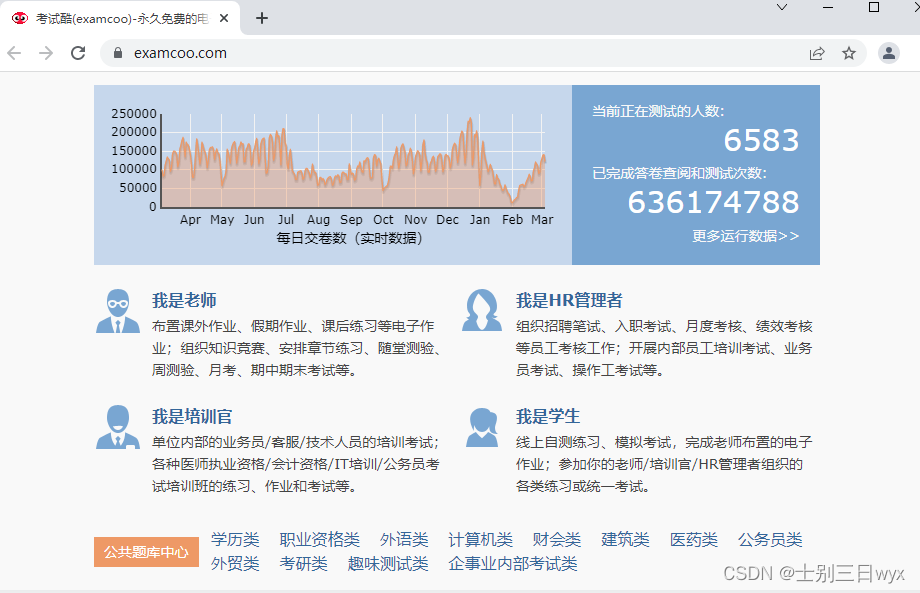The height and width of the screenshot is (593, 920).
Task: Click the teacher avatar icon
Action: click(118, 311)
